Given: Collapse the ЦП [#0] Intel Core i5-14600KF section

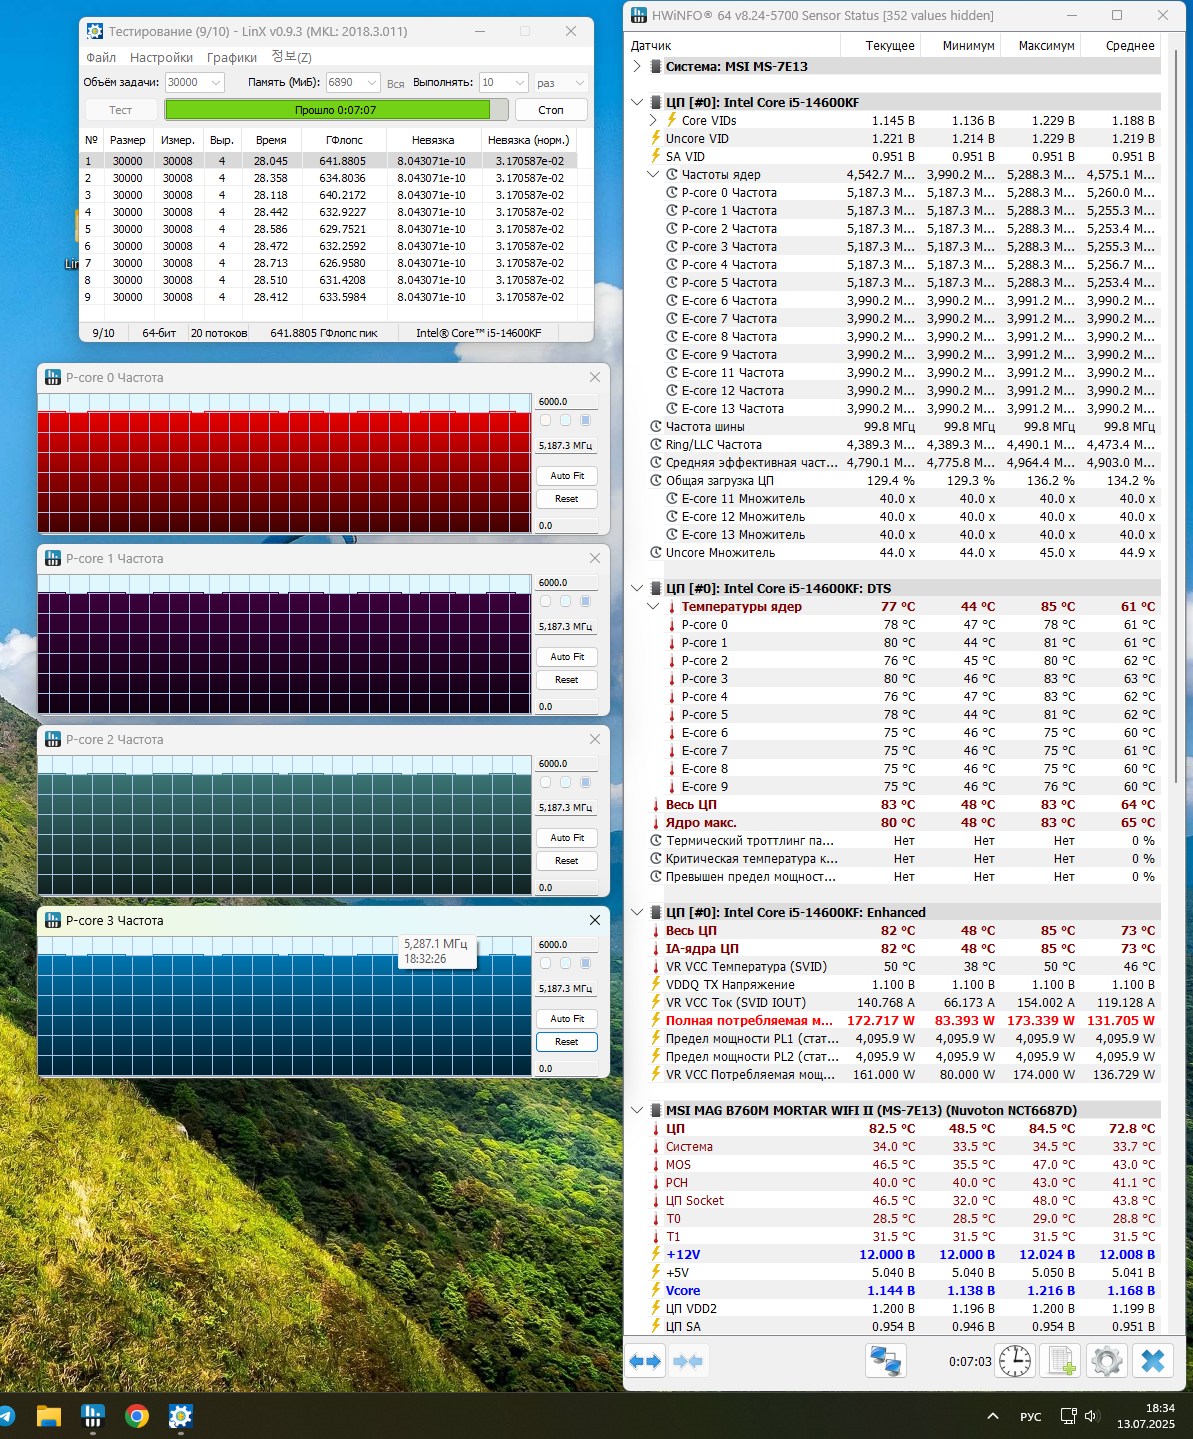Looking at the screenshot, I should click(x=637, y=102).
